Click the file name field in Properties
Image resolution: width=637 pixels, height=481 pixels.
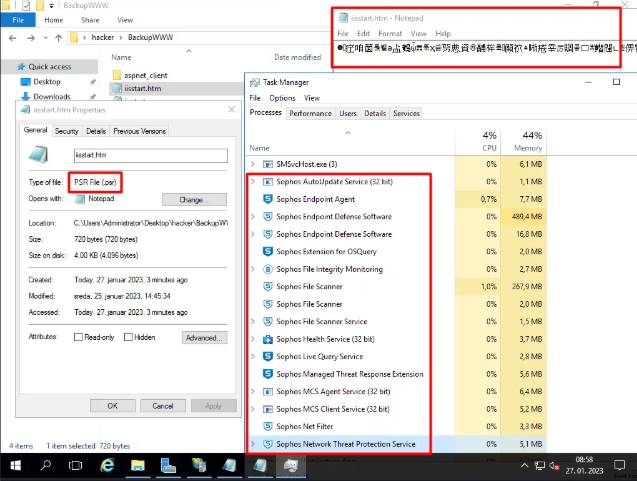[x=151, y=155]
